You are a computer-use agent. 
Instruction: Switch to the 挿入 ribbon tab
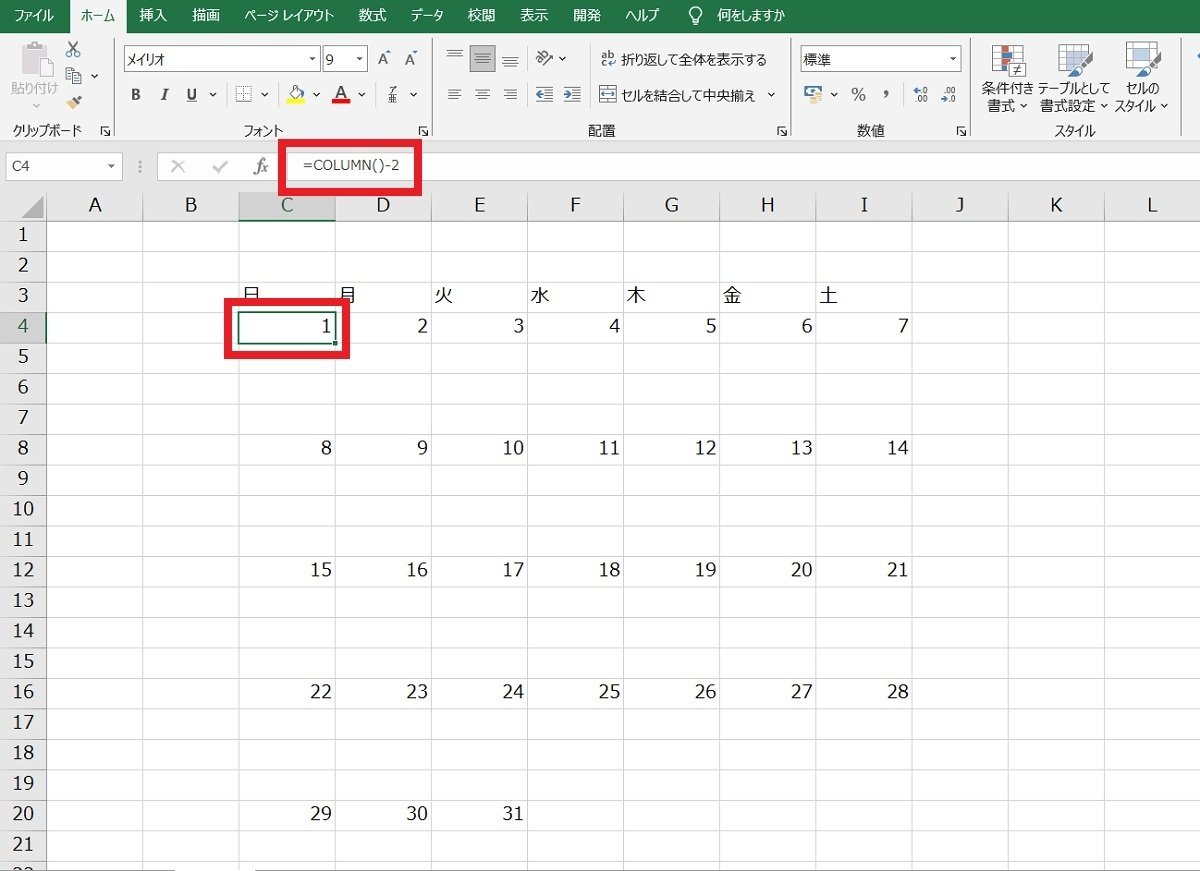(x=152, y=15)
